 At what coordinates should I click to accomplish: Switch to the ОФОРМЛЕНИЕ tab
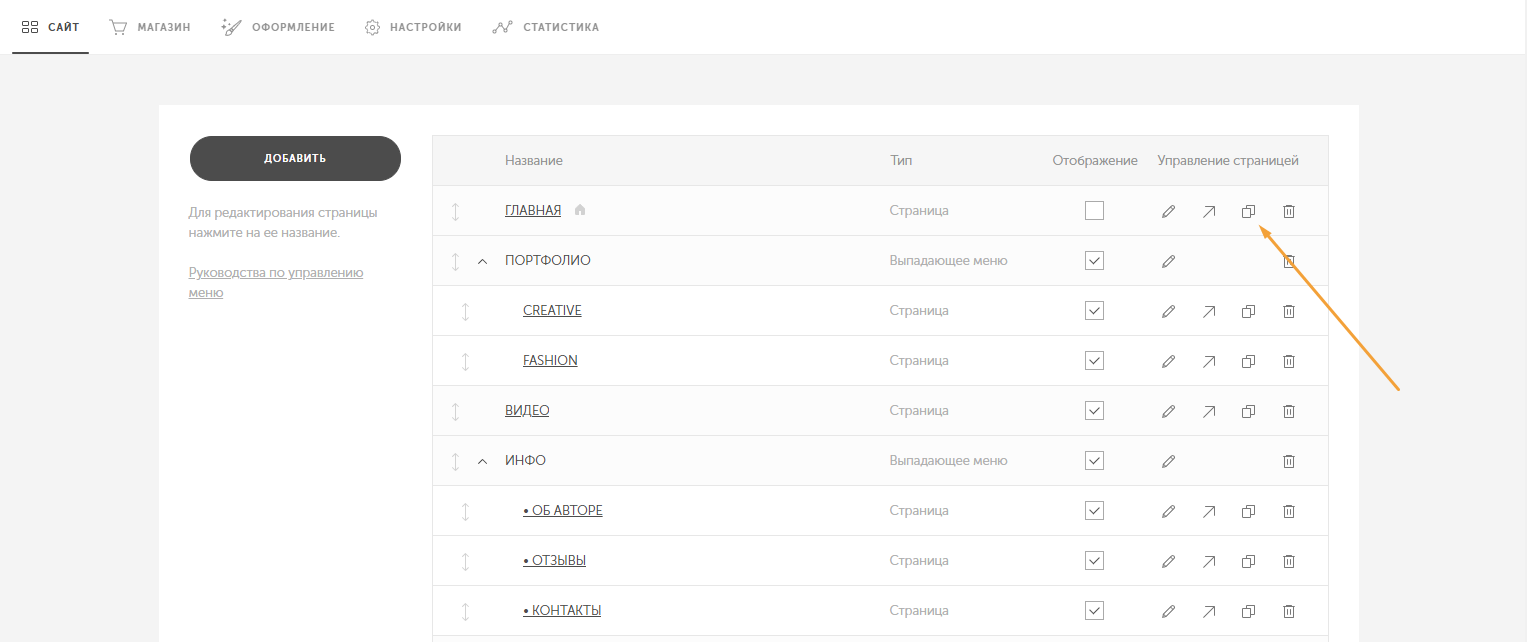pos(278,27)
